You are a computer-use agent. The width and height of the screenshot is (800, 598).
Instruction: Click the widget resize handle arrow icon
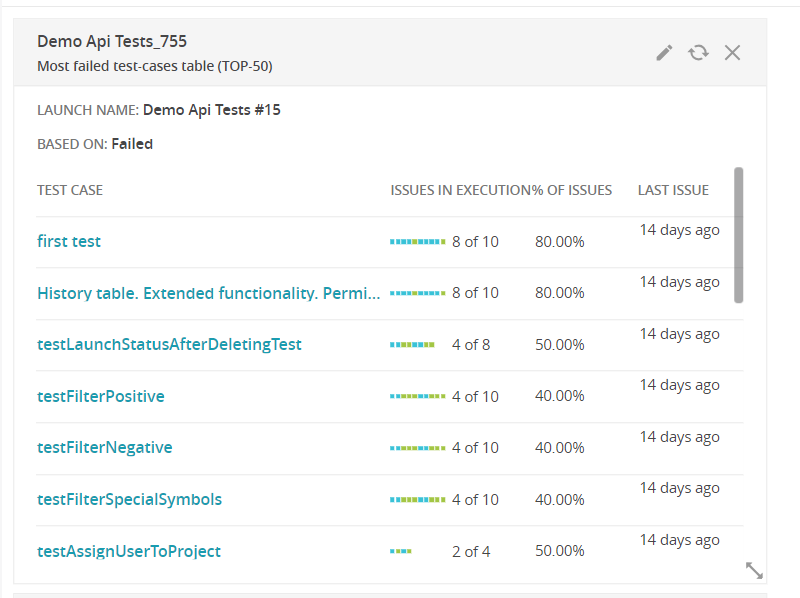754,570
